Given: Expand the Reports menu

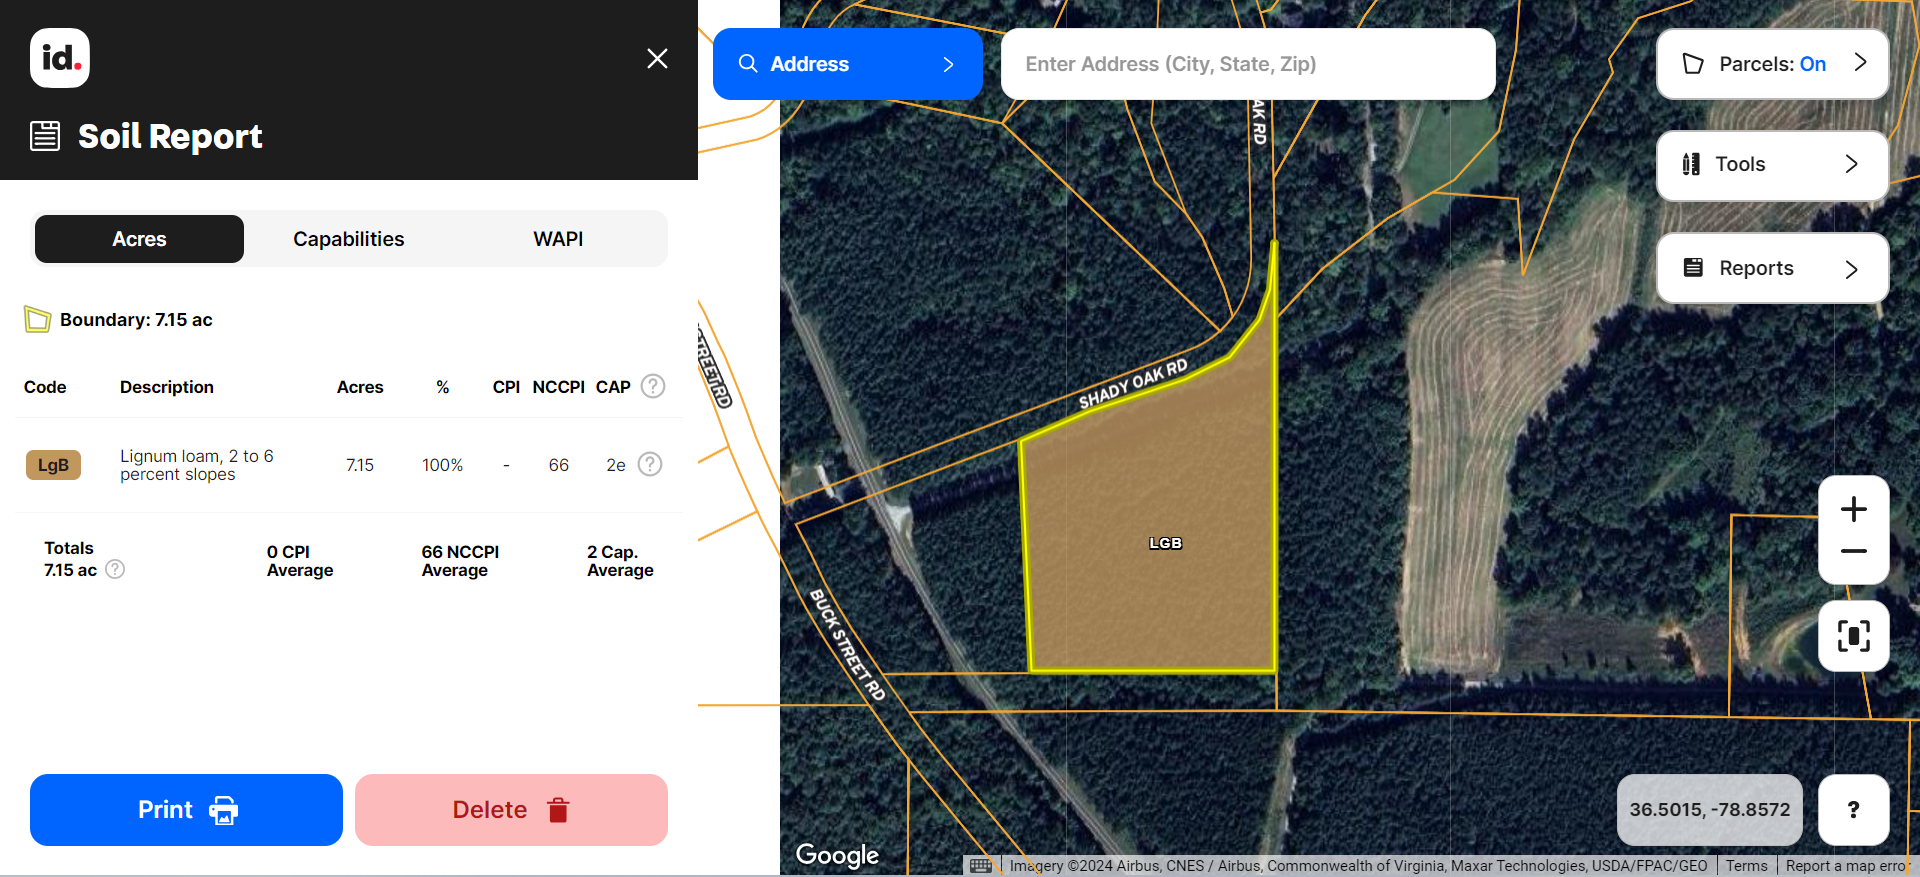Looking at the screenshot, I should point(1772,268).
